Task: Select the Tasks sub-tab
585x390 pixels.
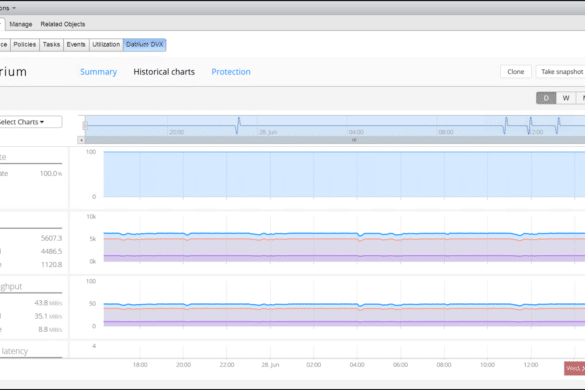Action: point(51,44)
